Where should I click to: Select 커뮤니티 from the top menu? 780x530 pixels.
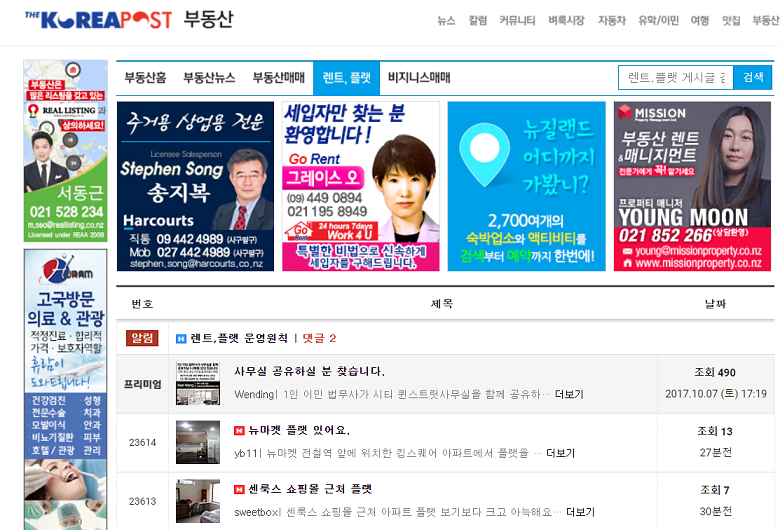517,20
